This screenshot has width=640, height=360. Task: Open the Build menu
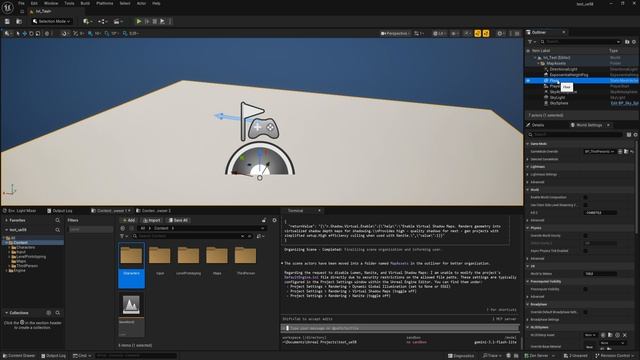[x=85, y=3]
